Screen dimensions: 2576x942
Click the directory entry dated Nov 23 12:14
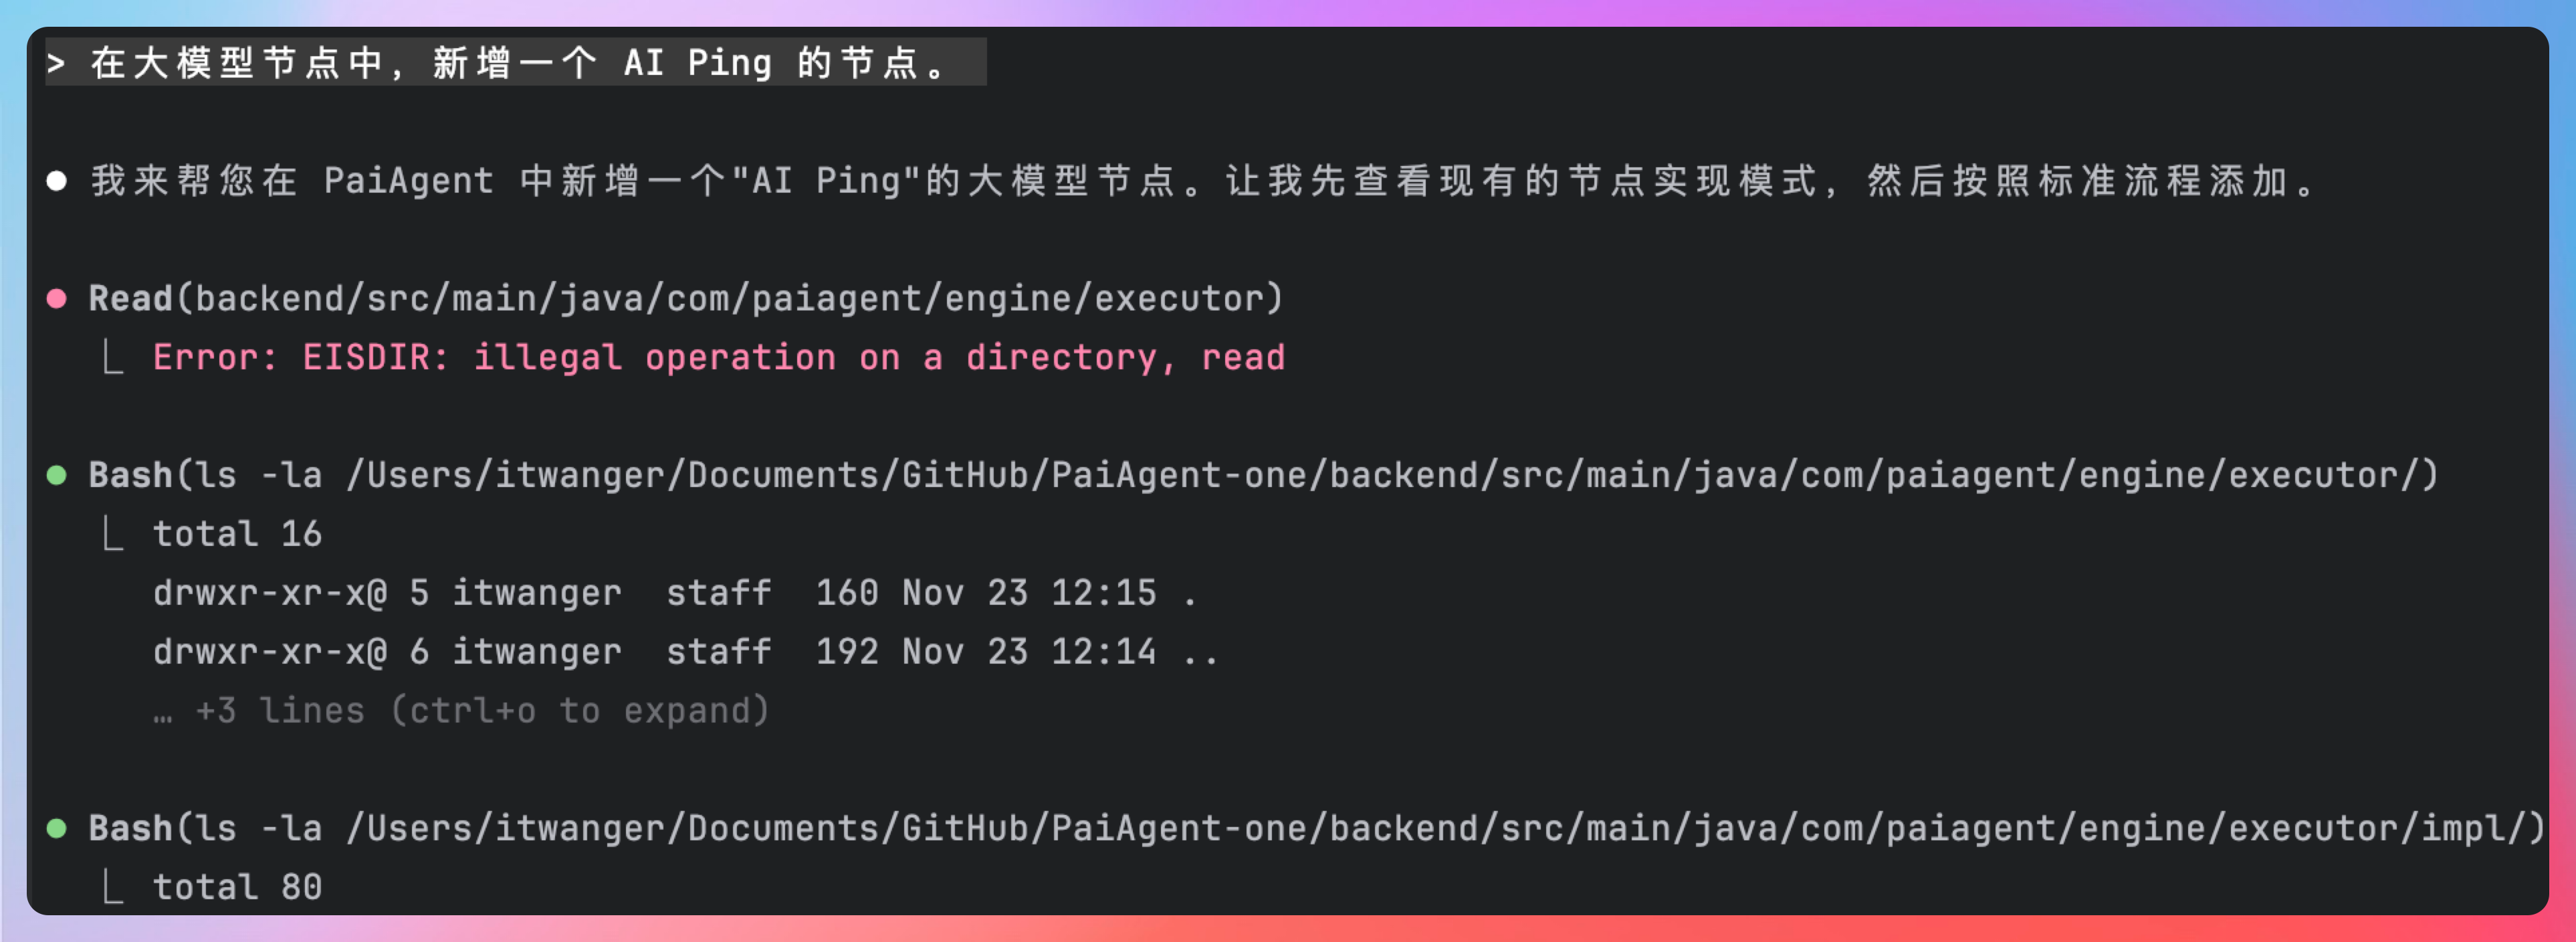pos(685,652)
